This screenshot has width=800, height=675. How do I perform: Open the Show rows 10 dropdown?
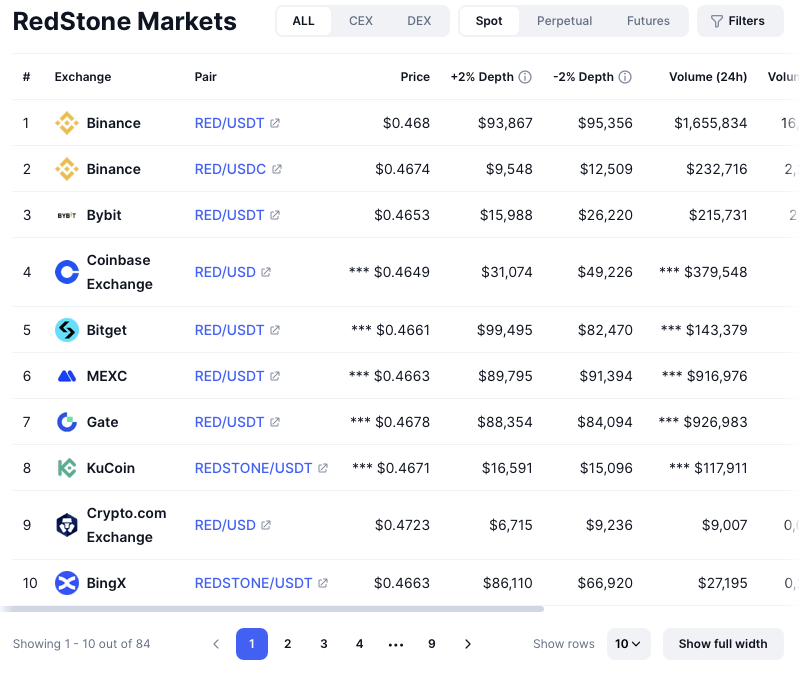tap(629, 644)
